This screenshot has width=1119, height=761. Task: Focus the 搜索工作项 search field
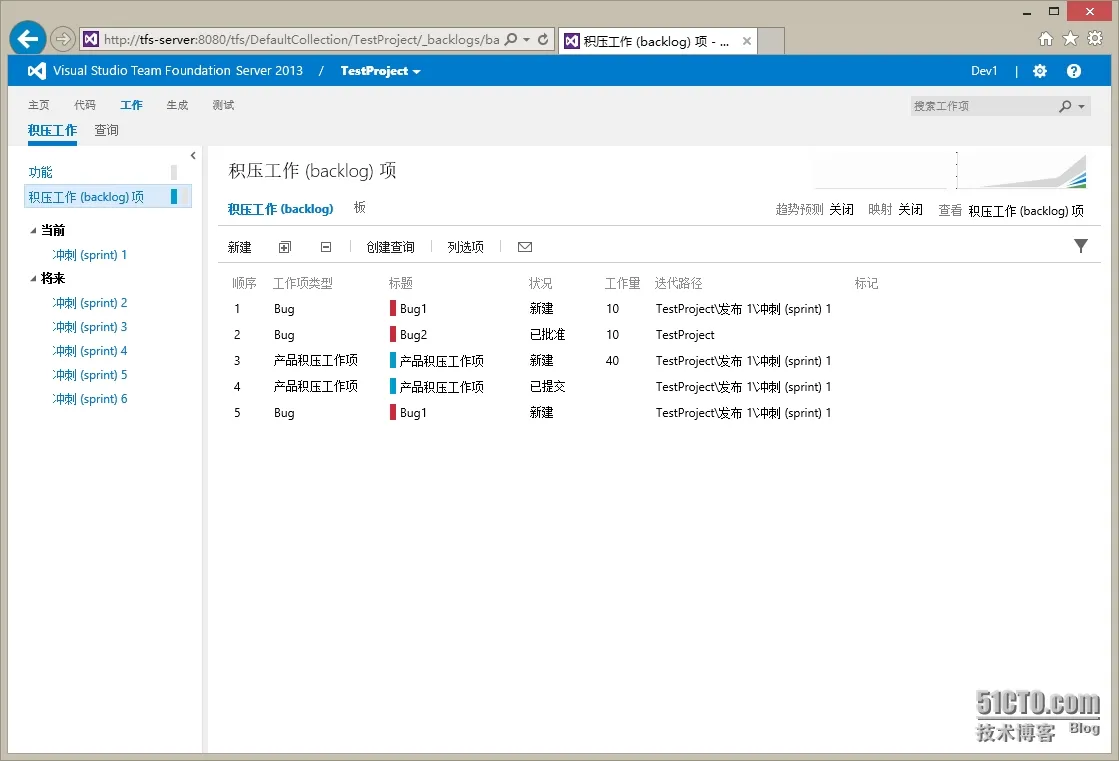point(984,106)
